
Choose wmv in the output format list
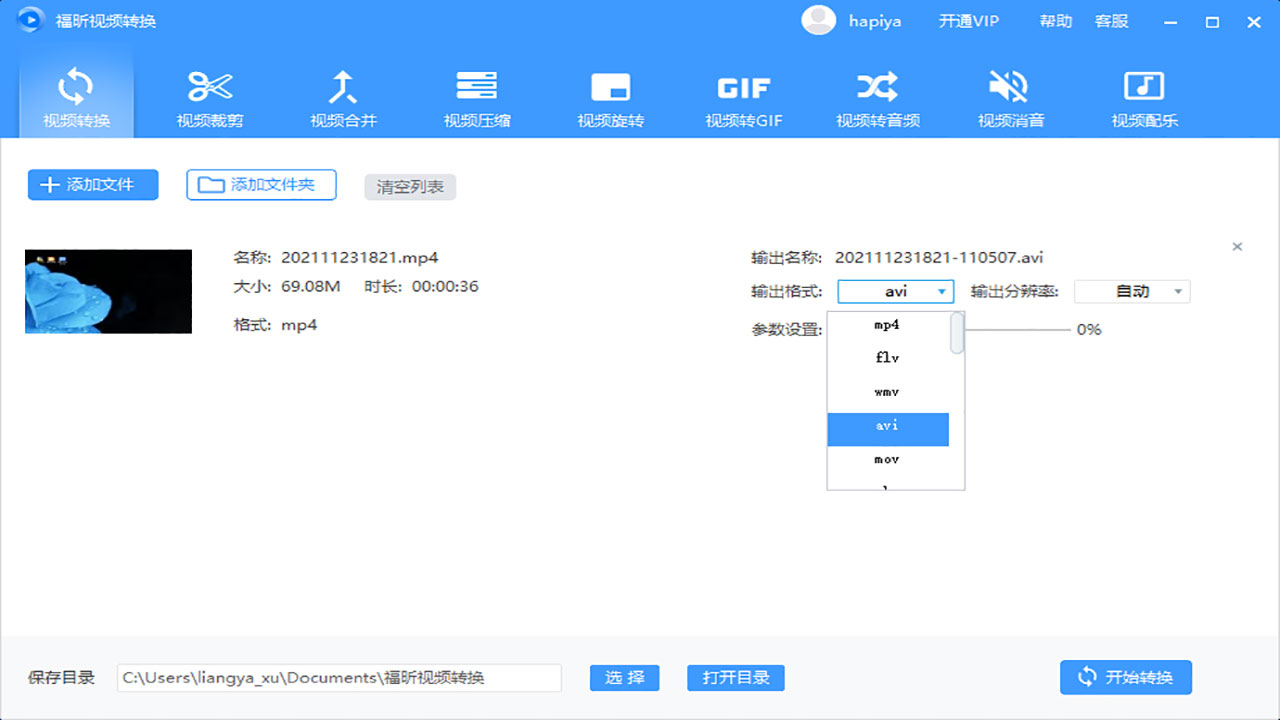(887, 391)
